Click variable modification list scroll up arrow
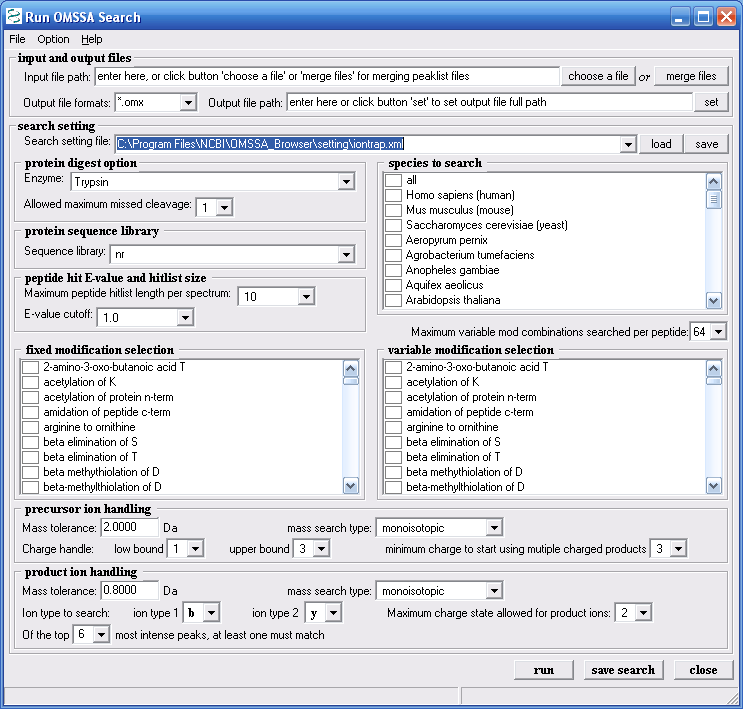Viewport: 743px width, 709px height. pos(714,368)
